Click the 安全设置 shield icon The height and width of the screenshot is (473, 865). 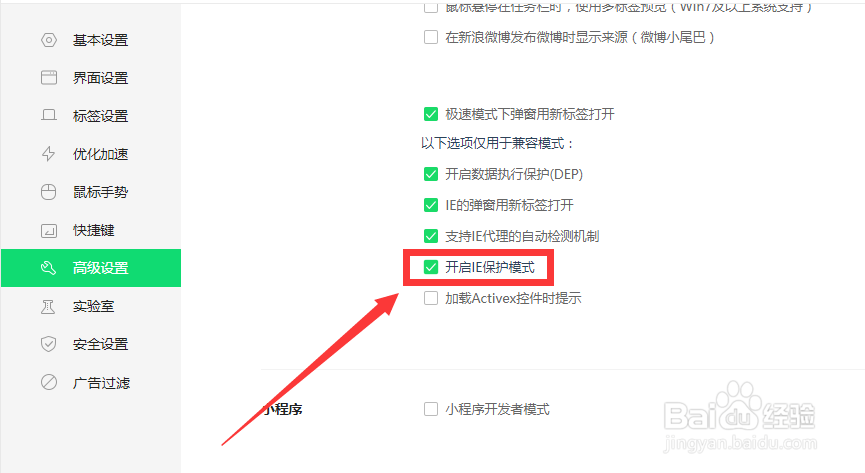click(49, 344)
